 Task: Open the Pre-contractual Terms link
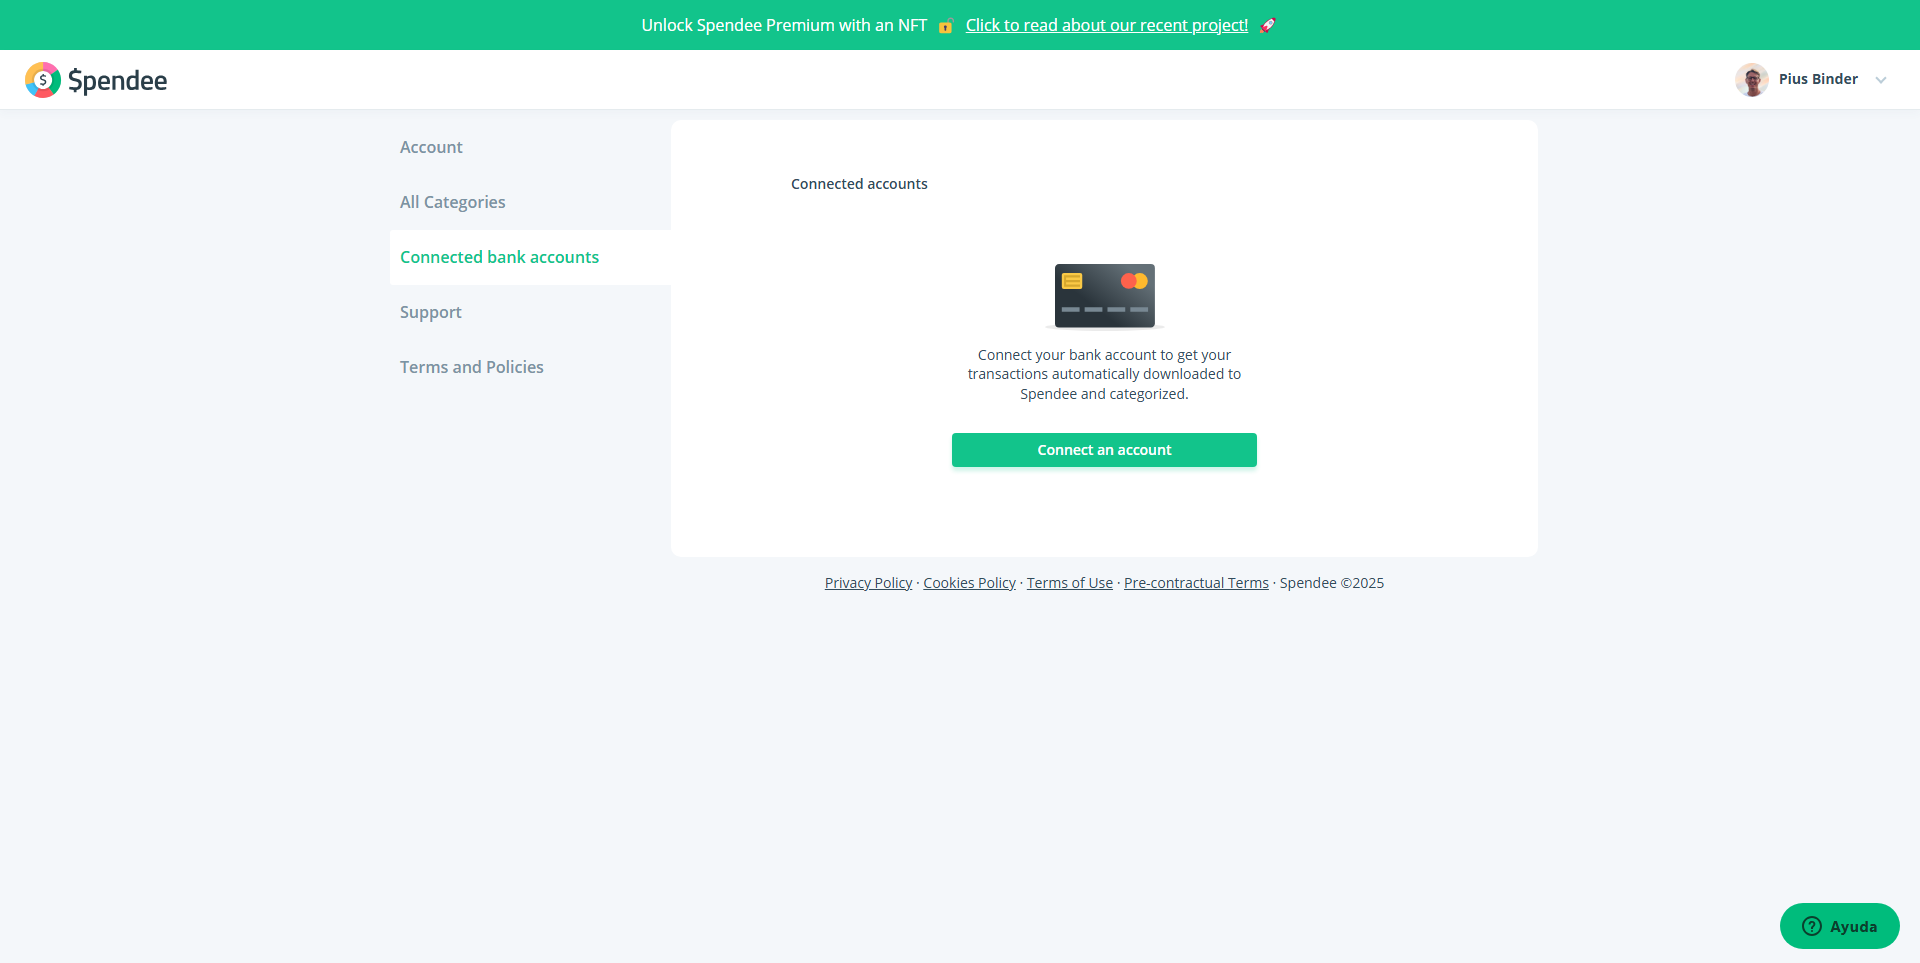point(1195,583)
